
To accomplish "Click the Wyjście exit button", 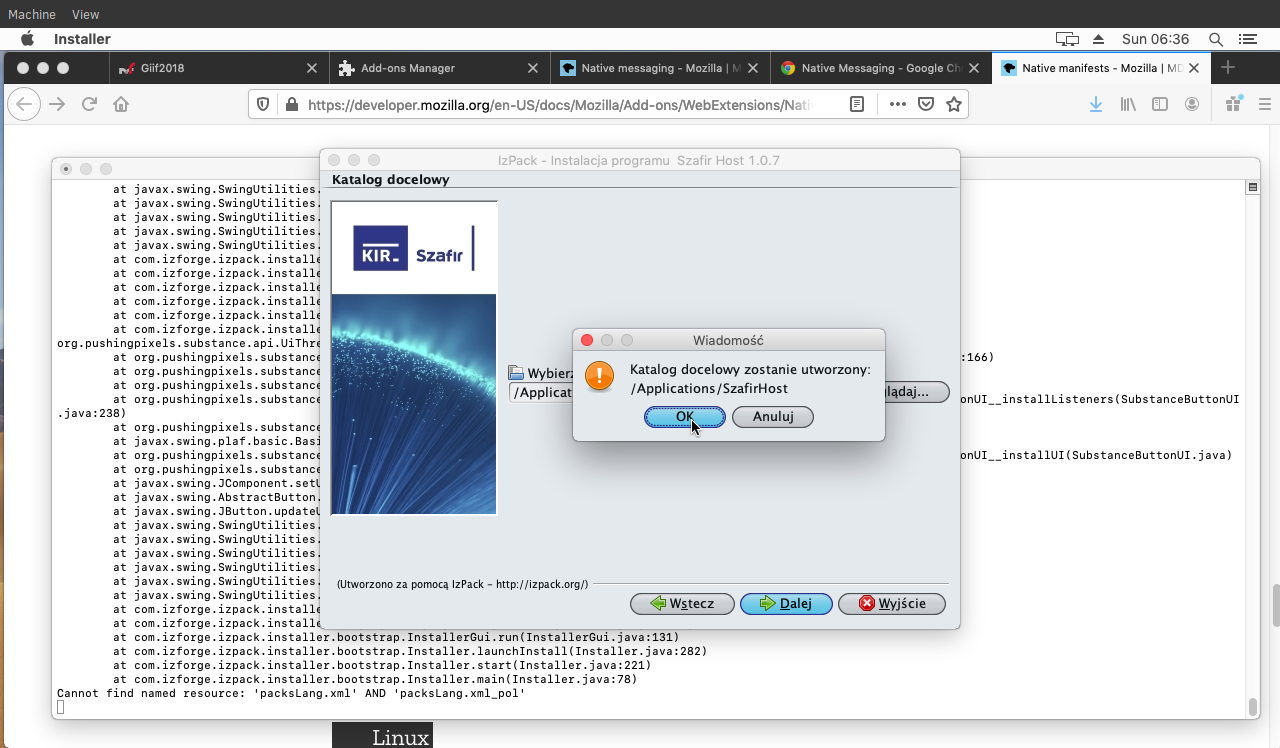I will 891,604.
